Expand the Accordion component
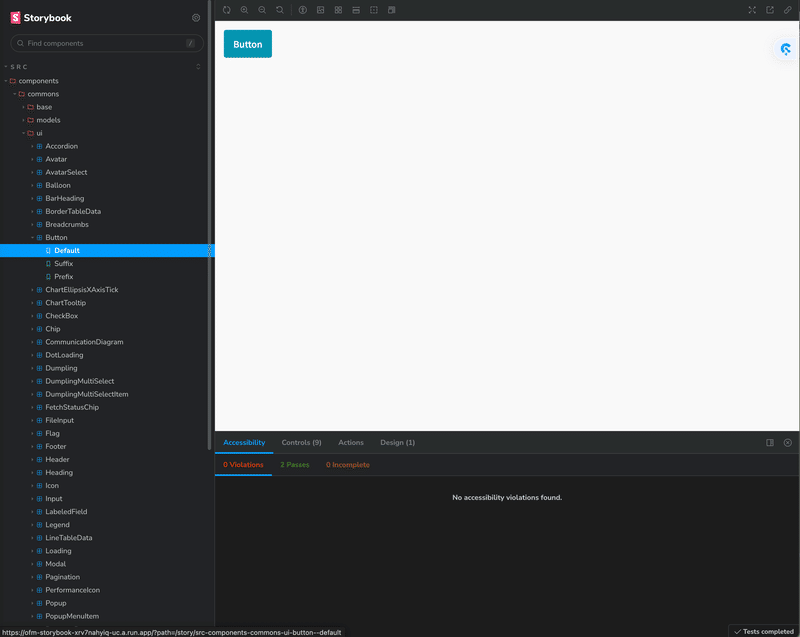The image size is (800, 637). (x=61, y=146)
